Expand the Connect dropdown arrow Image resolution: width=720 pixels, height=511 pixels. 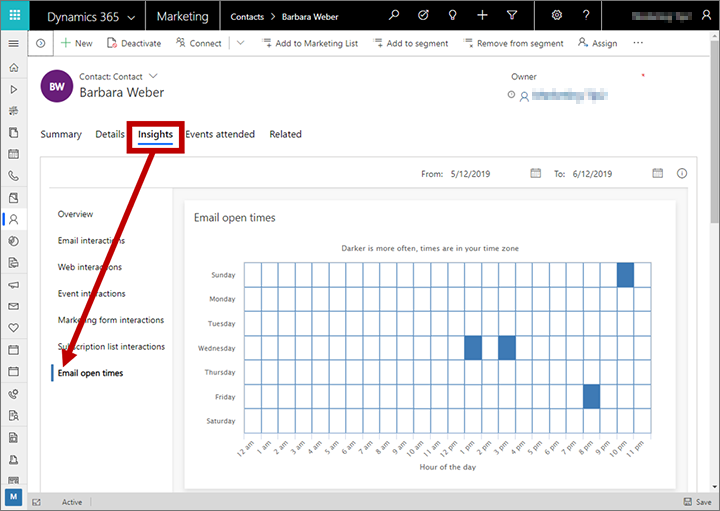tap(241, 43)
